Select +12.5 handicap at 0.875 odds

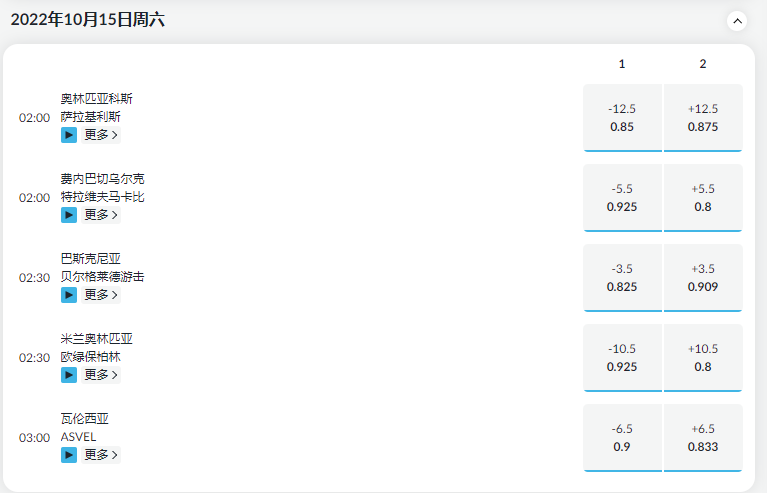pos(703,118)
